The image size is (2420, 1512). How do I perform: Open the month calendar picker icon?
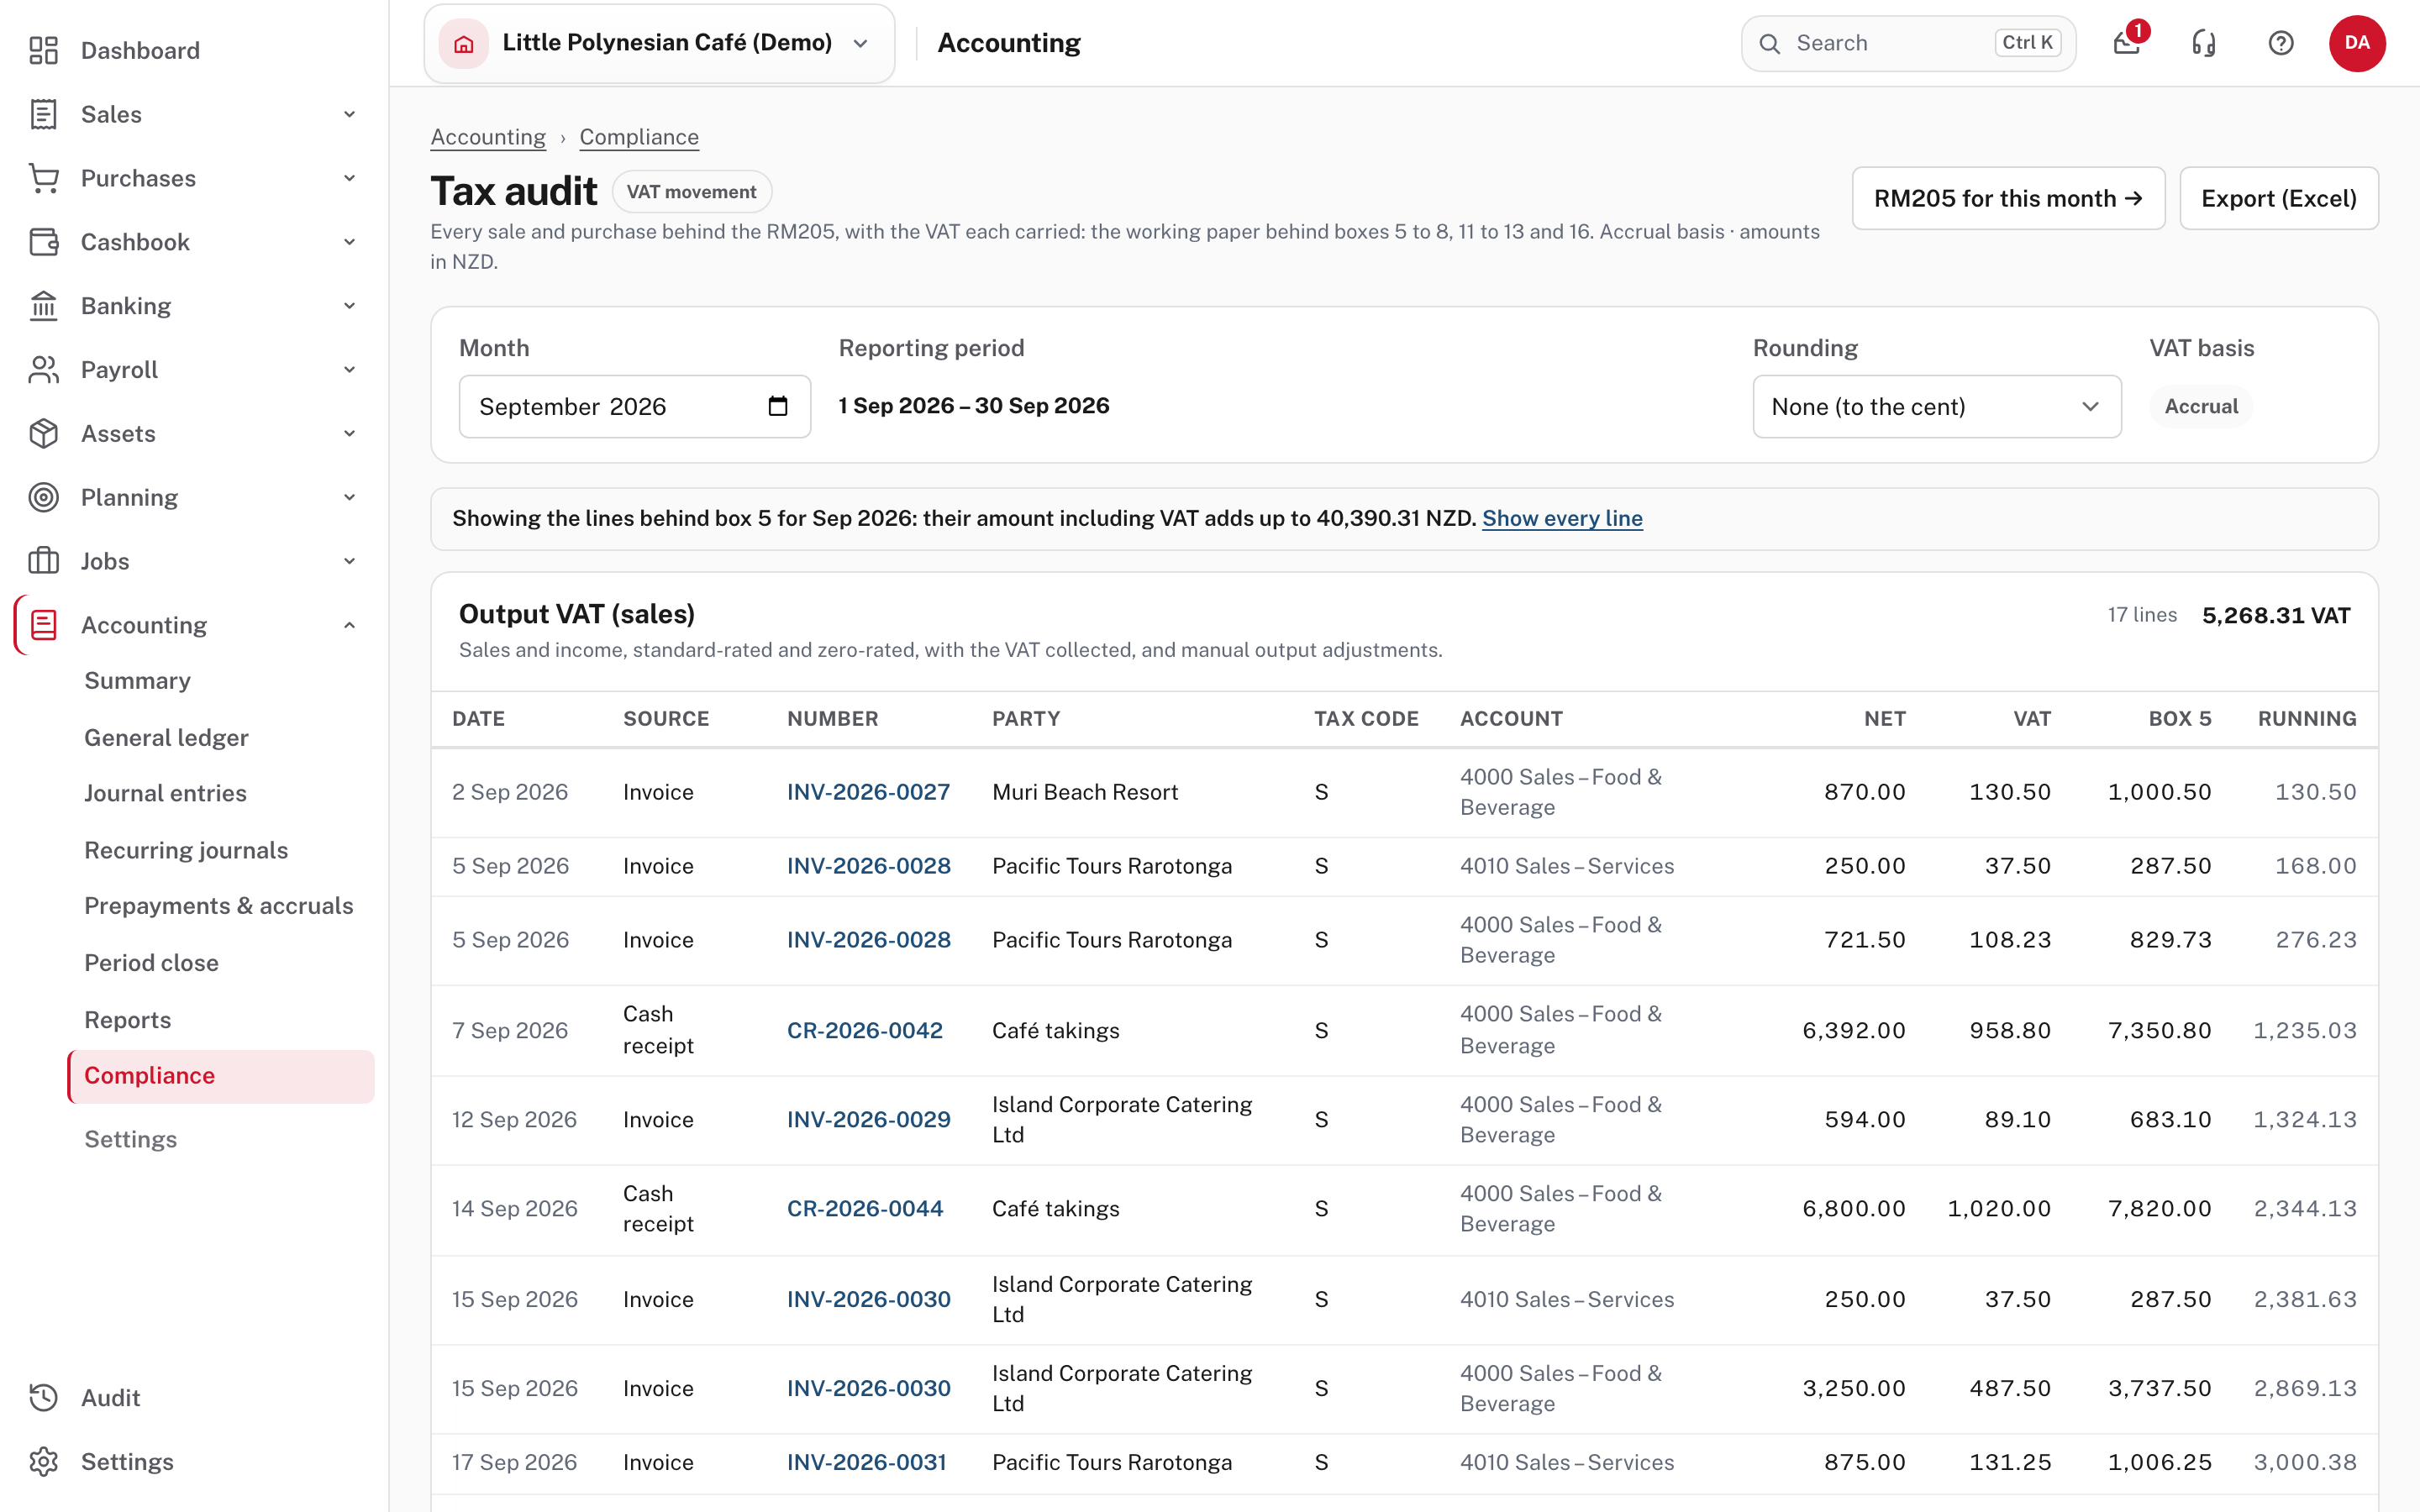778,406
